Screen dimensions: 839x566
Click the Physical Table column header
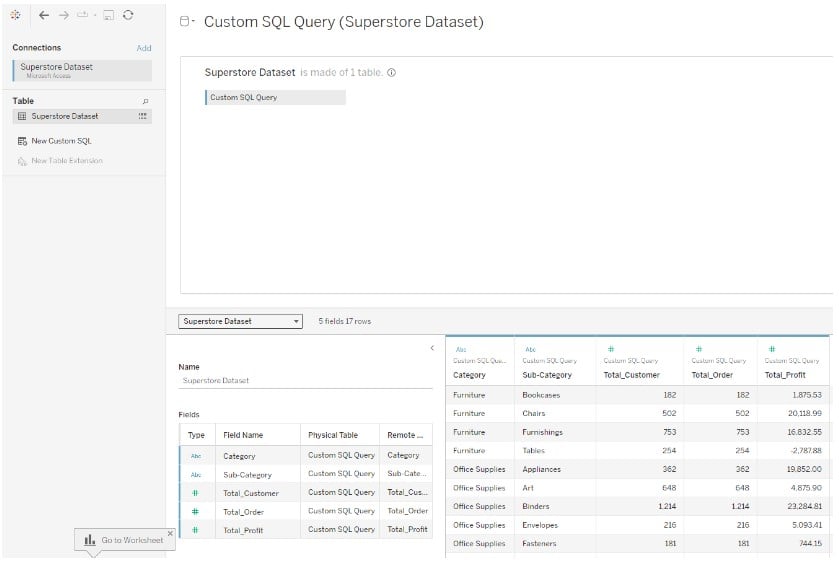pos(340,435)
